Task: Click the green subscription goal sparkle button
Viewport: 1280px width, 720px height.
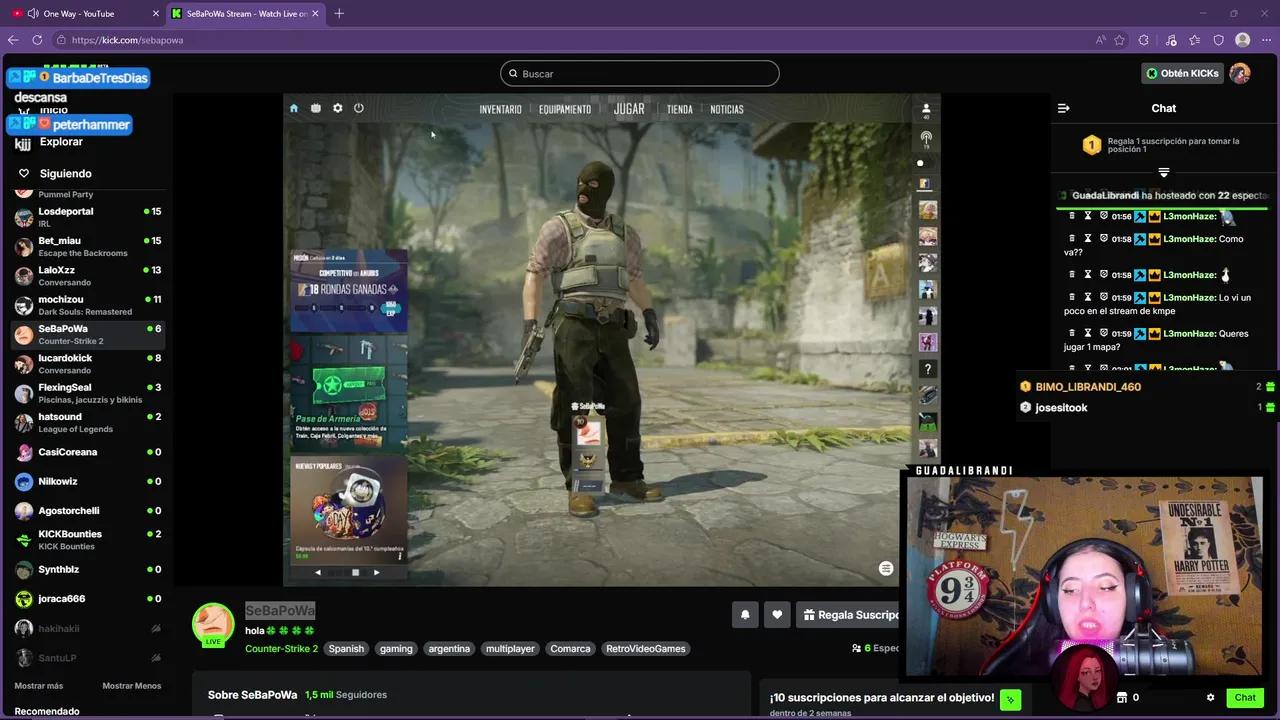Action: pos(1011,700)
